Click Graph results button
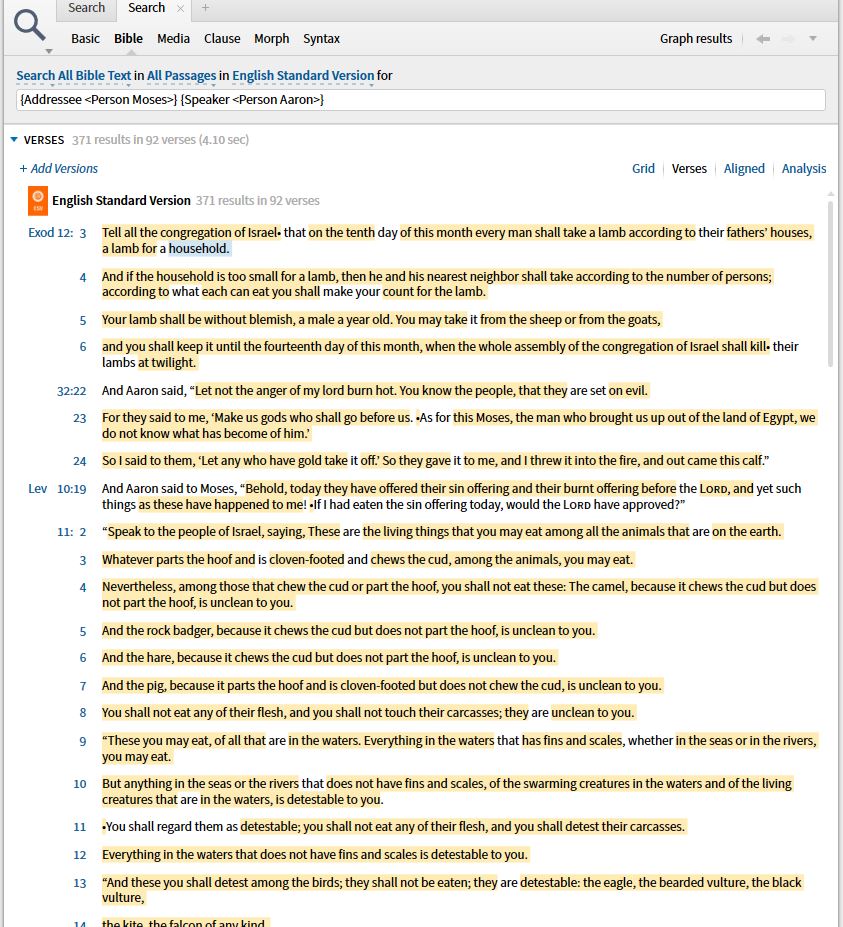Image resolution: width=843 pixels, height=927 pixels. 696,38
